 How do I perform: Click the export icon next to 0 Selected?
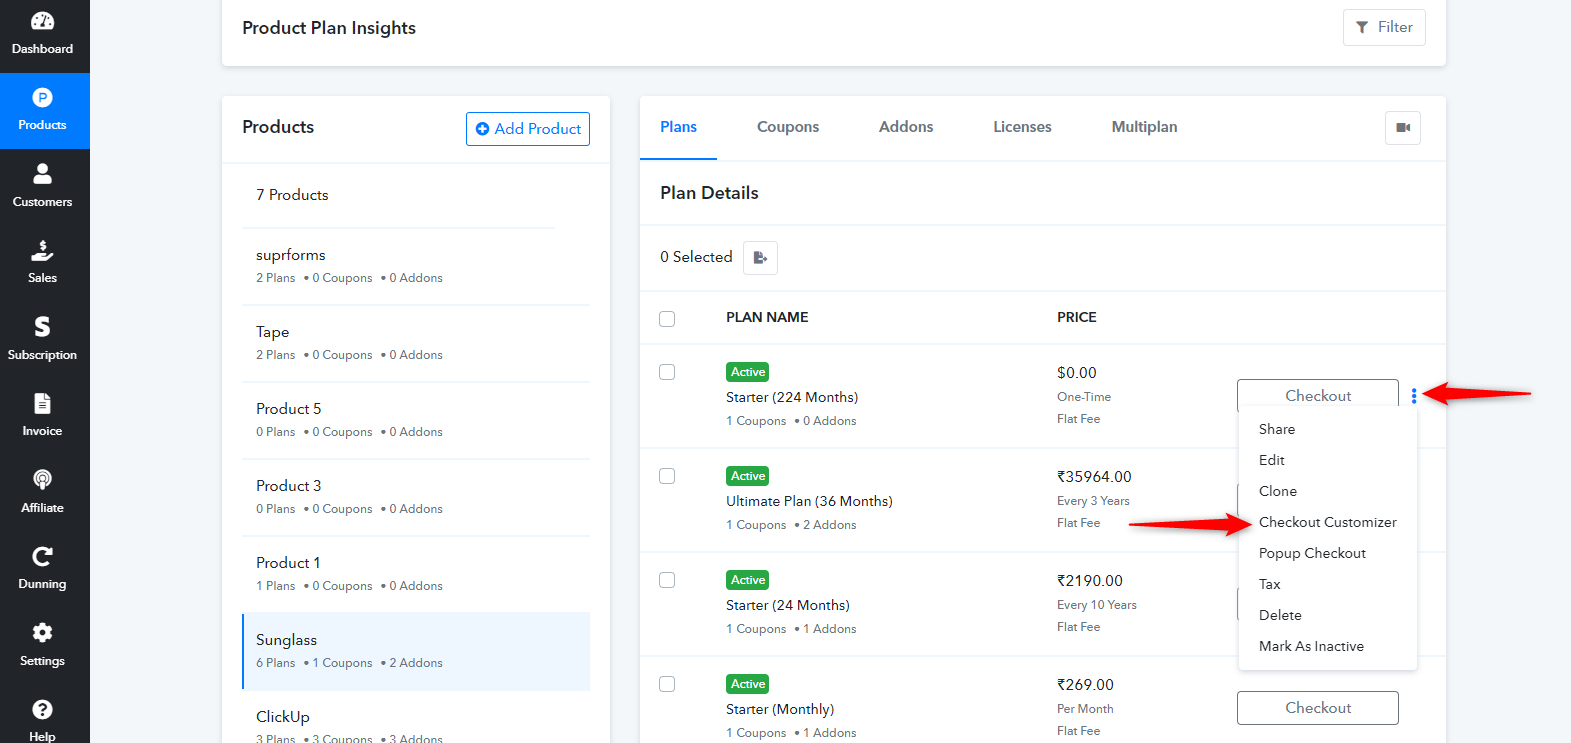pos(760,258)
